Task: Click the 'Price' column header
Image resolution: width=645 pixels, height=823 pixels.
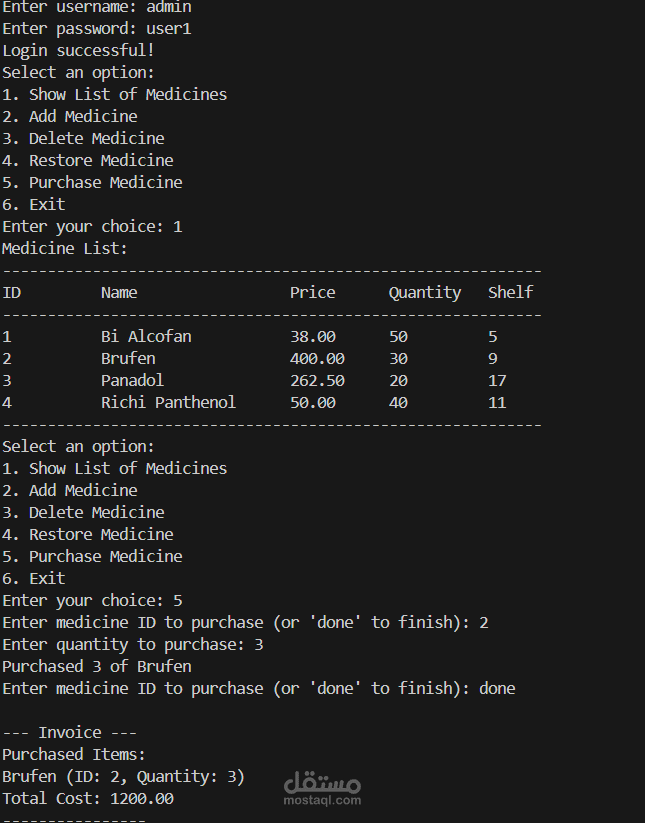Action: (313, 292)
